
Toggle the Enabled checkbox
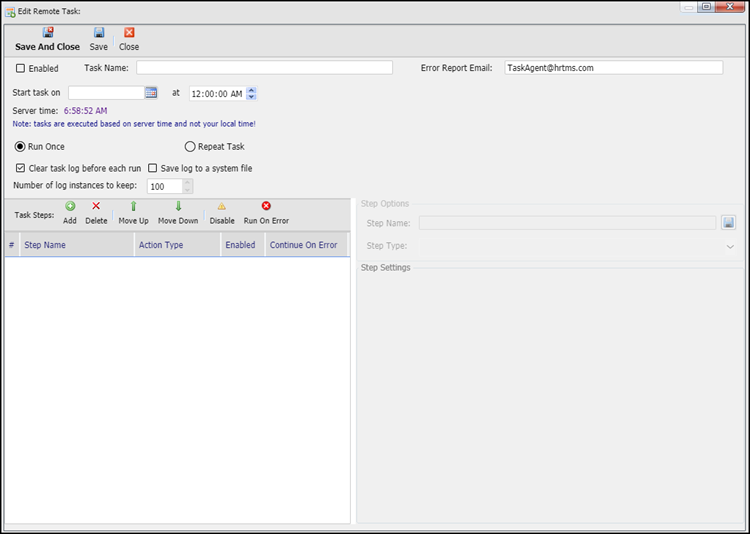(20, 68)
